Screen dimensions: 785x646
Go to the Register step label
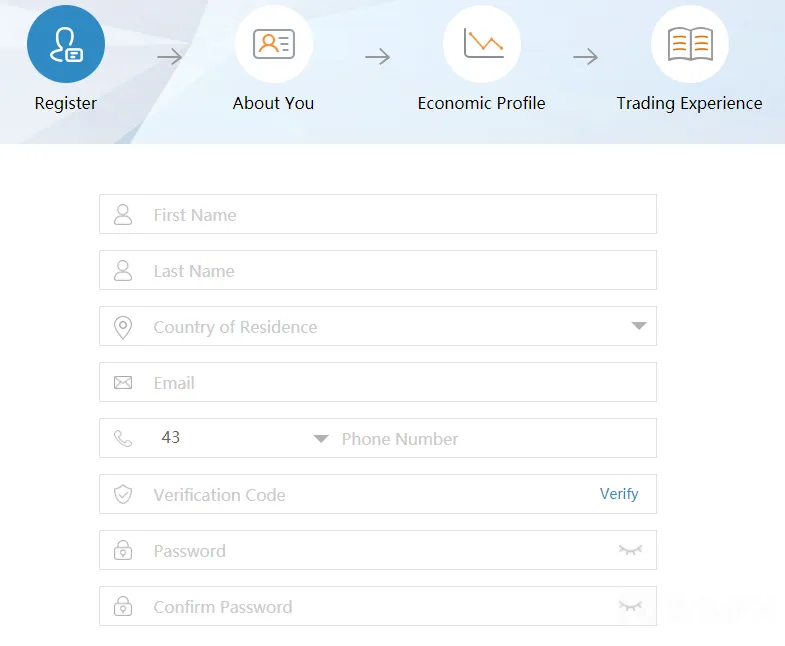click(66, 103)
